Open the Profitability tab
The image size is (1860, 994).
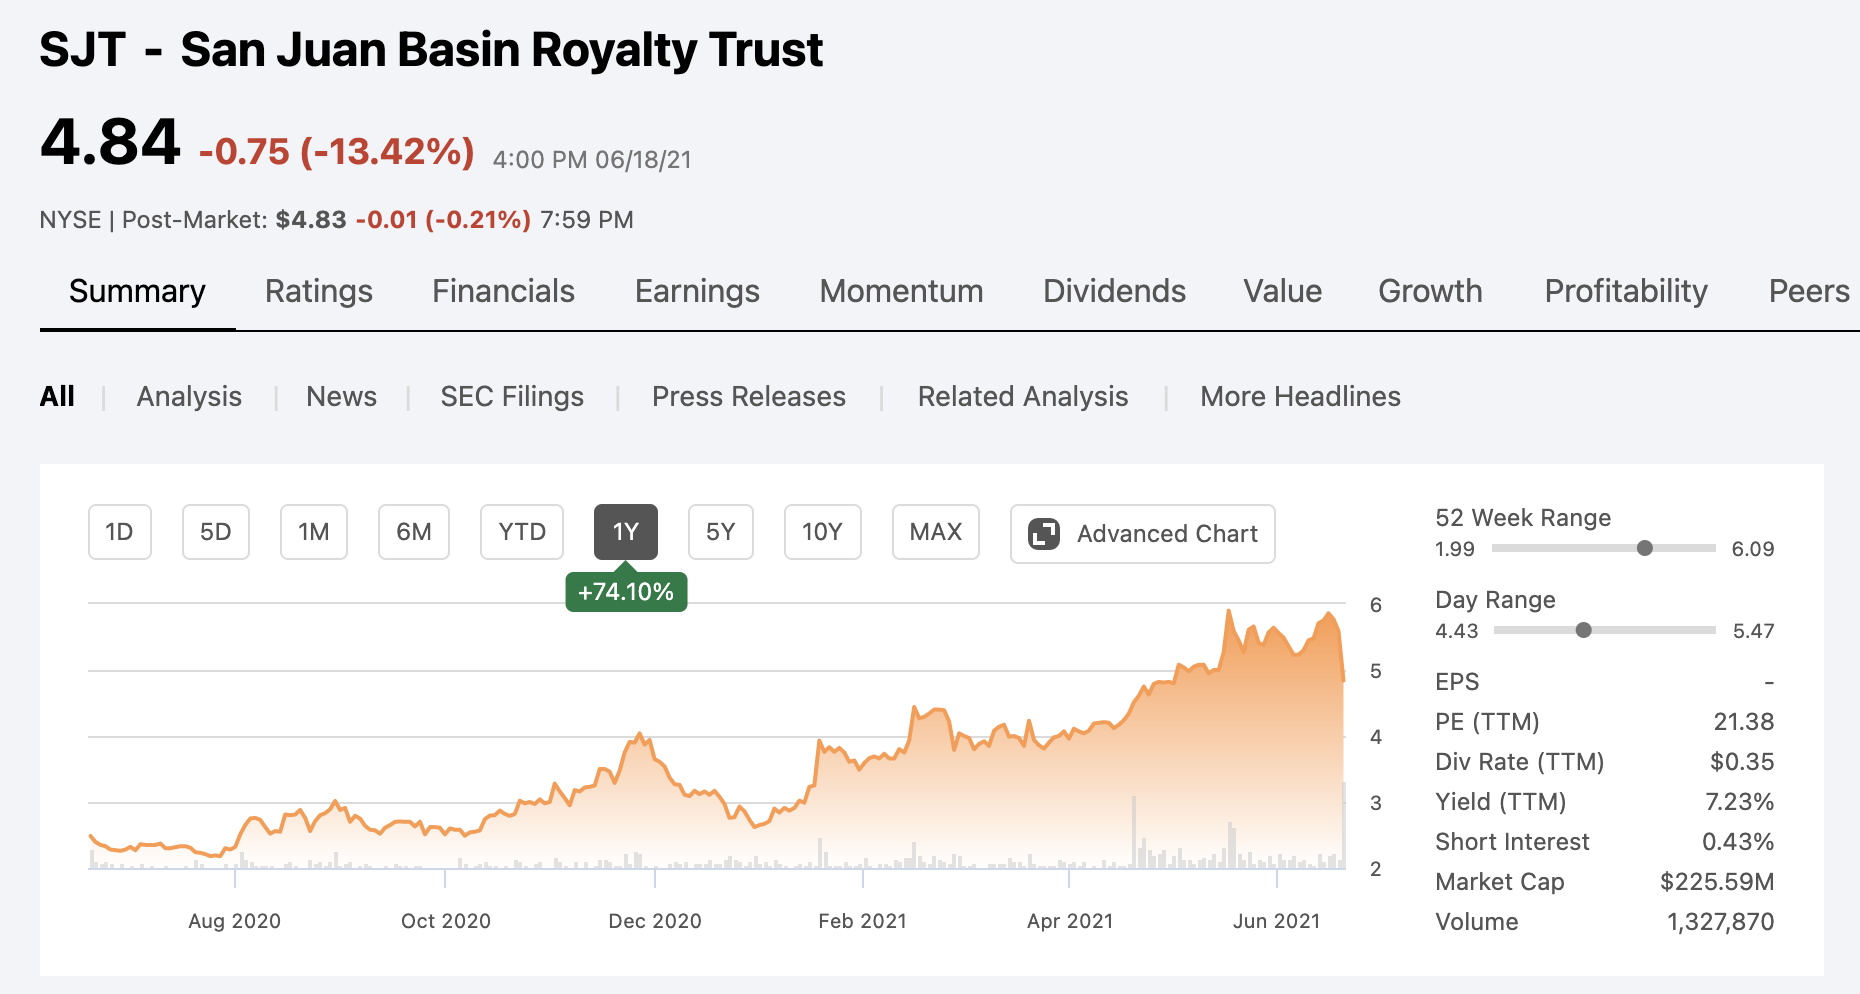pos(1625,291)
